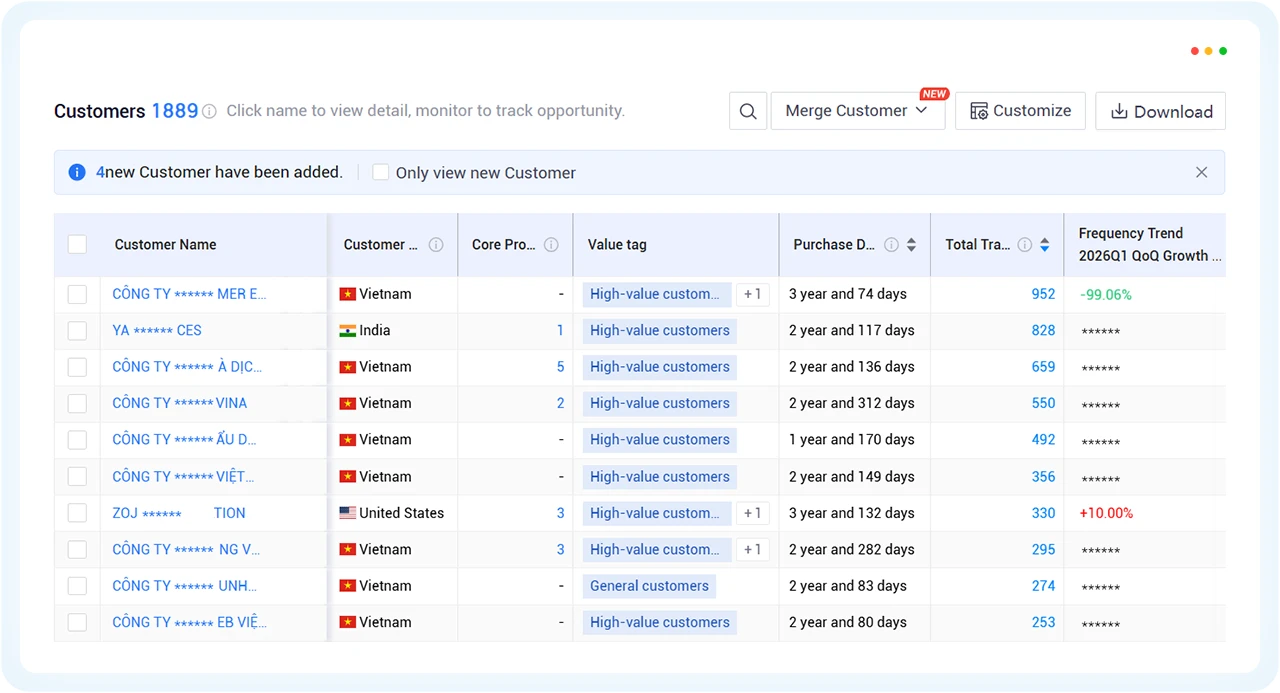Open customer CÔNG TY UNH... detail
The height and width of the screenshot is (693, 1280).
(184, 586)
